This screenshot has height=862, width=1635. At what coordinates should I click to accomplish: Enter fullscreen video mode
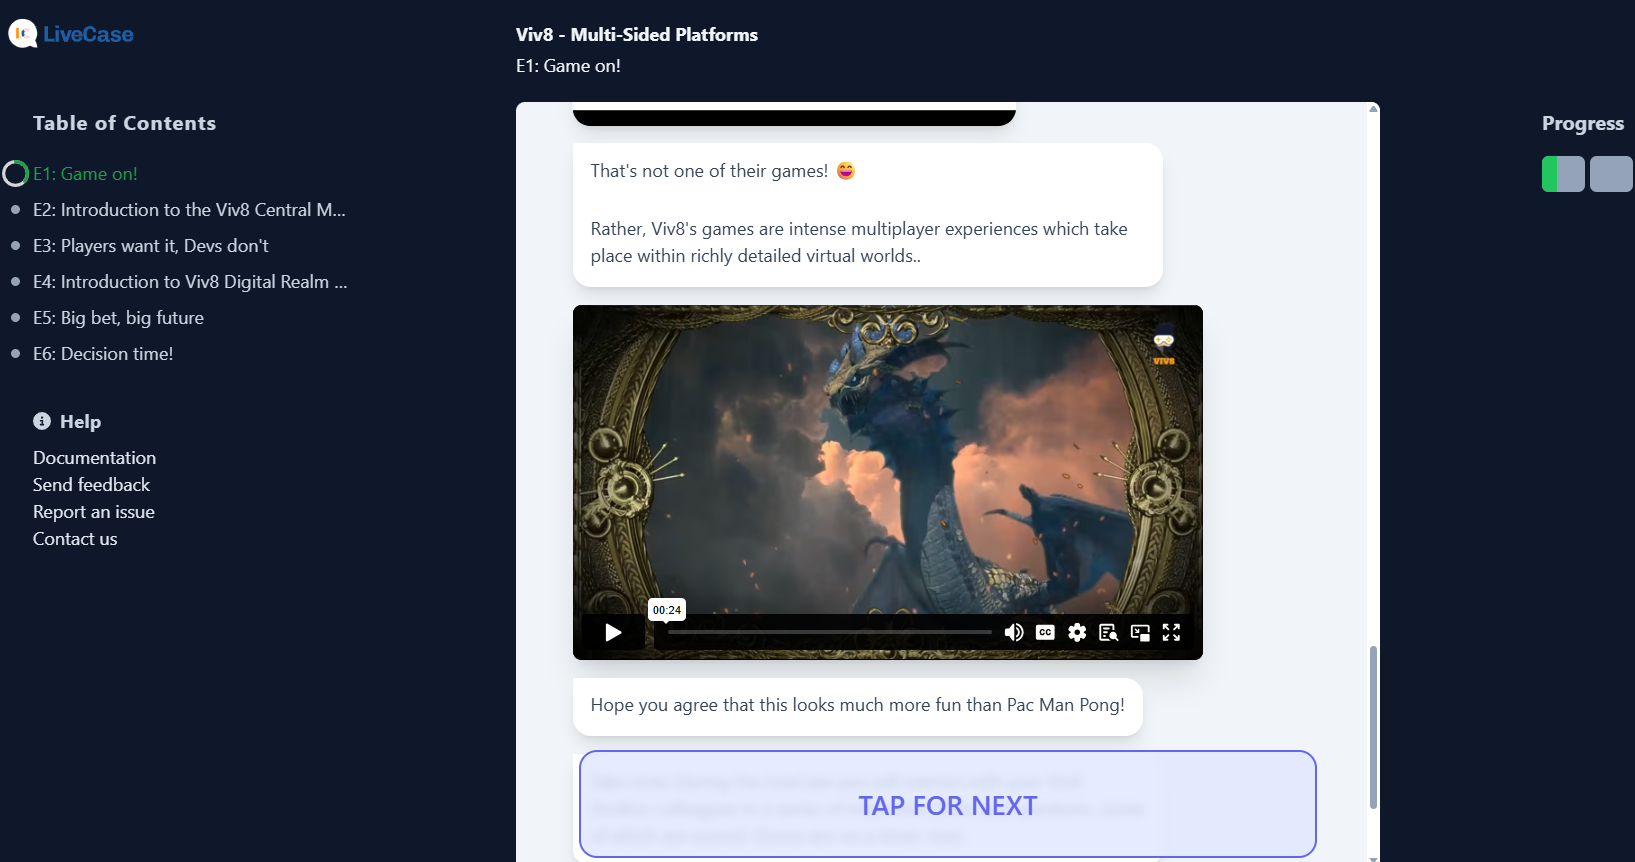[1171, 632]
